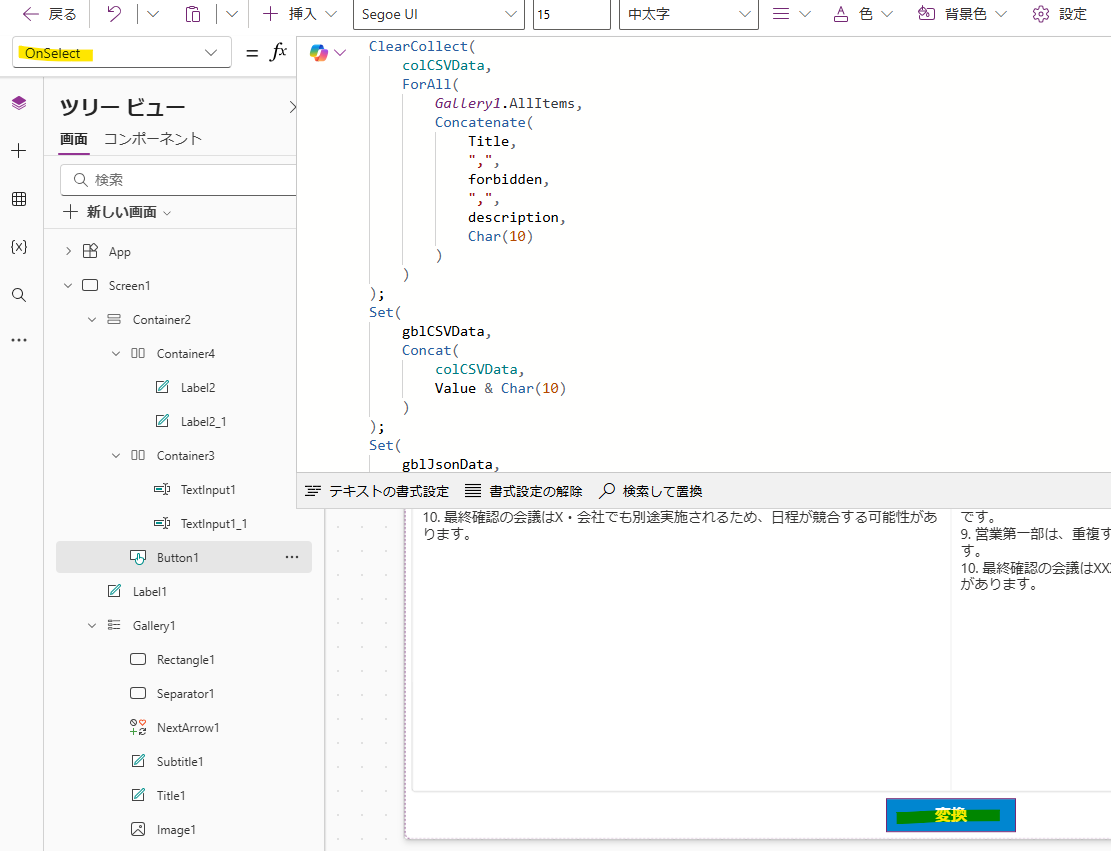This screenshot has height=851, width=1111.
Task: Collapse the Container2 node
Action: 92,320
